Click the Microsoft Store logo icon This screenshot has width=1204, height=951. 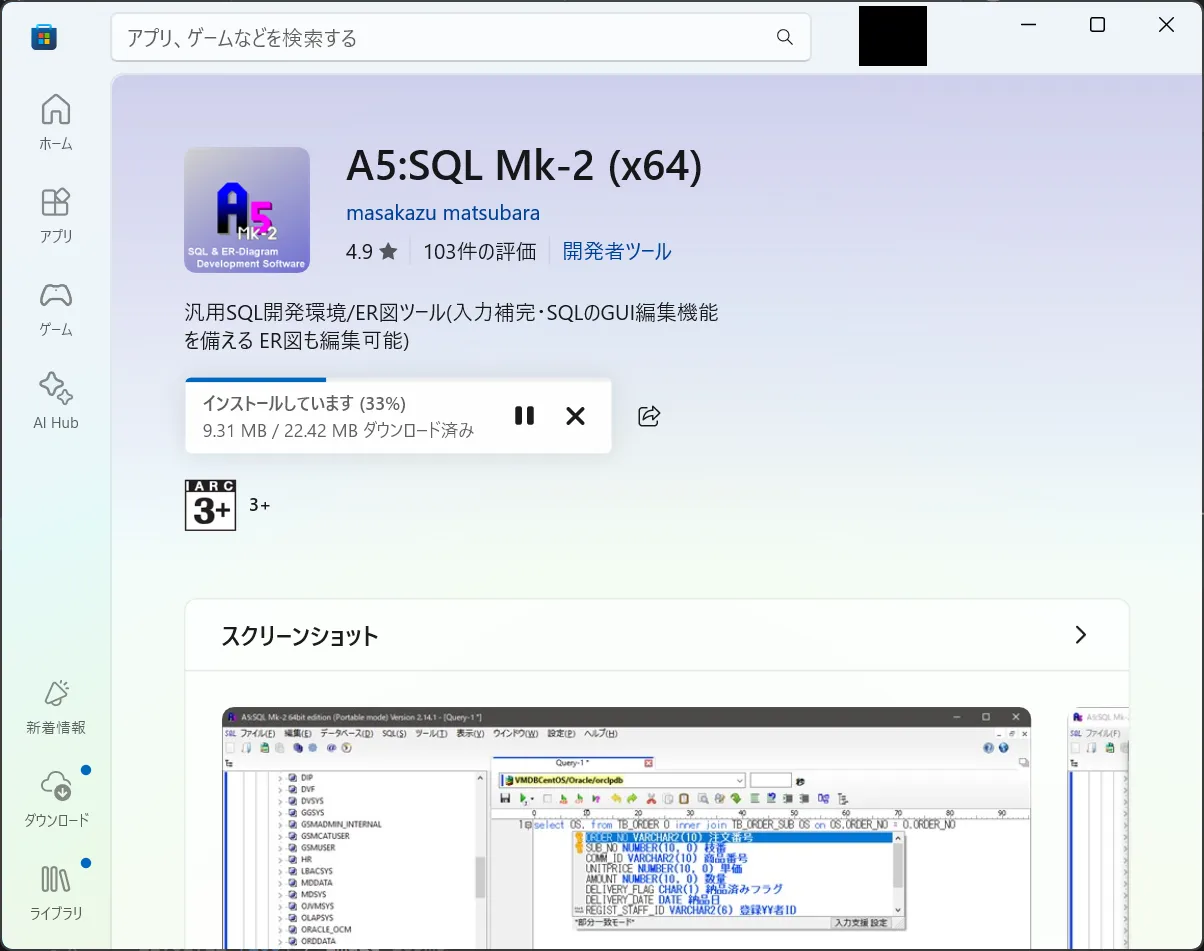(x=44, y=37)
